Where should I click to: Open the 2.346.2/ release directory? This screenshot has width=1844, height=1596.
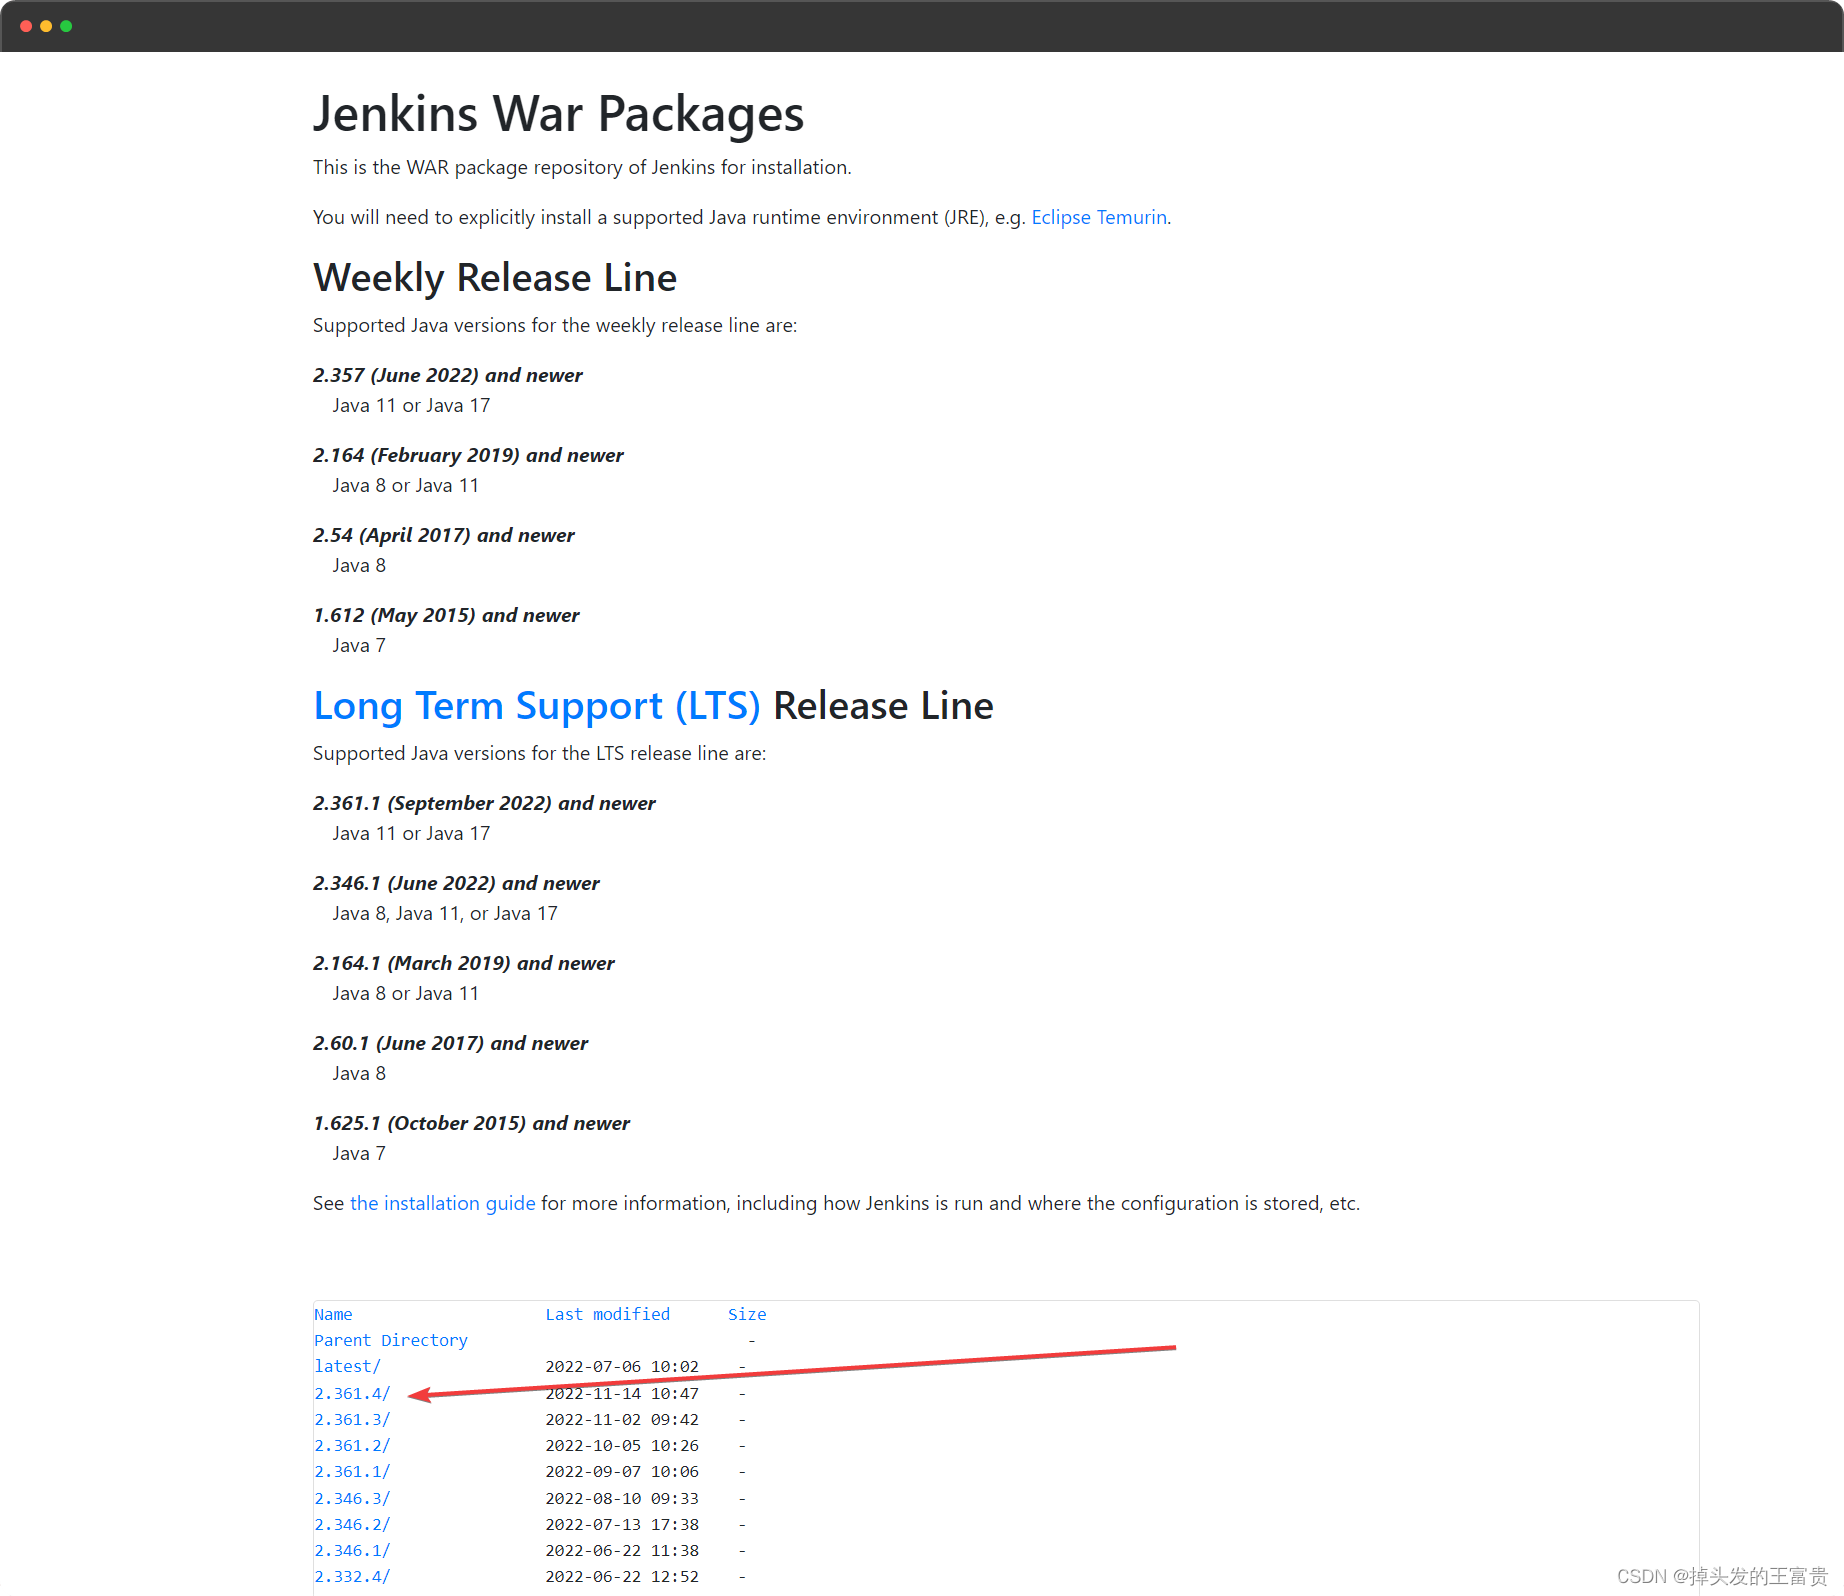[351, 1523]
